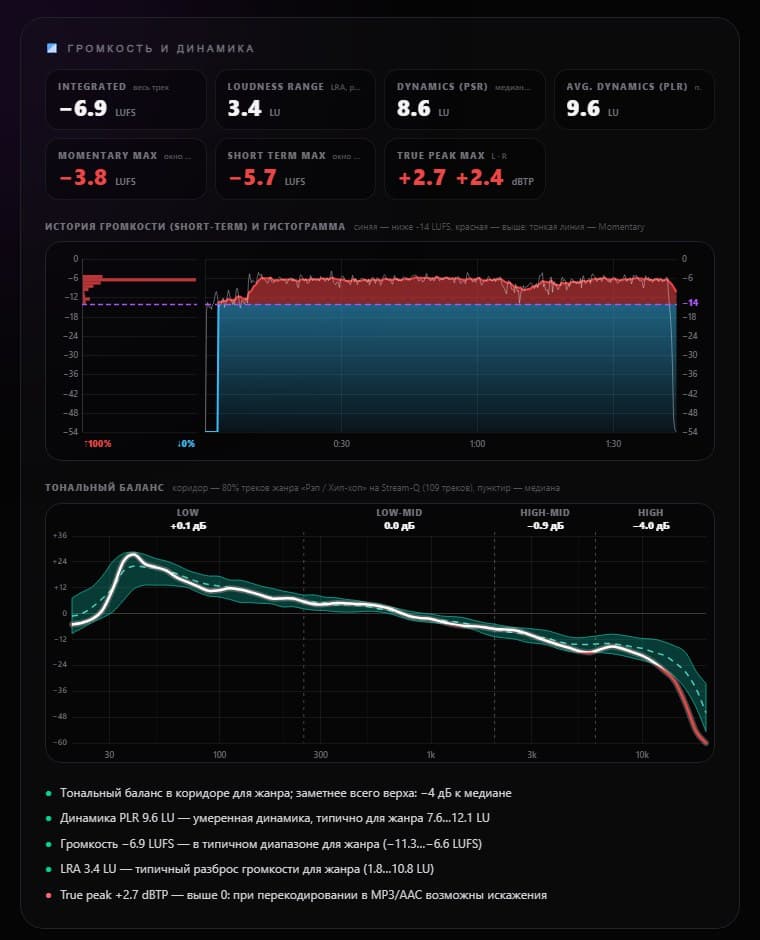This screenshot has width=760, height=940.
Task: Click the 100 Hz frequency axis label
Action: (x=220, y=755)
